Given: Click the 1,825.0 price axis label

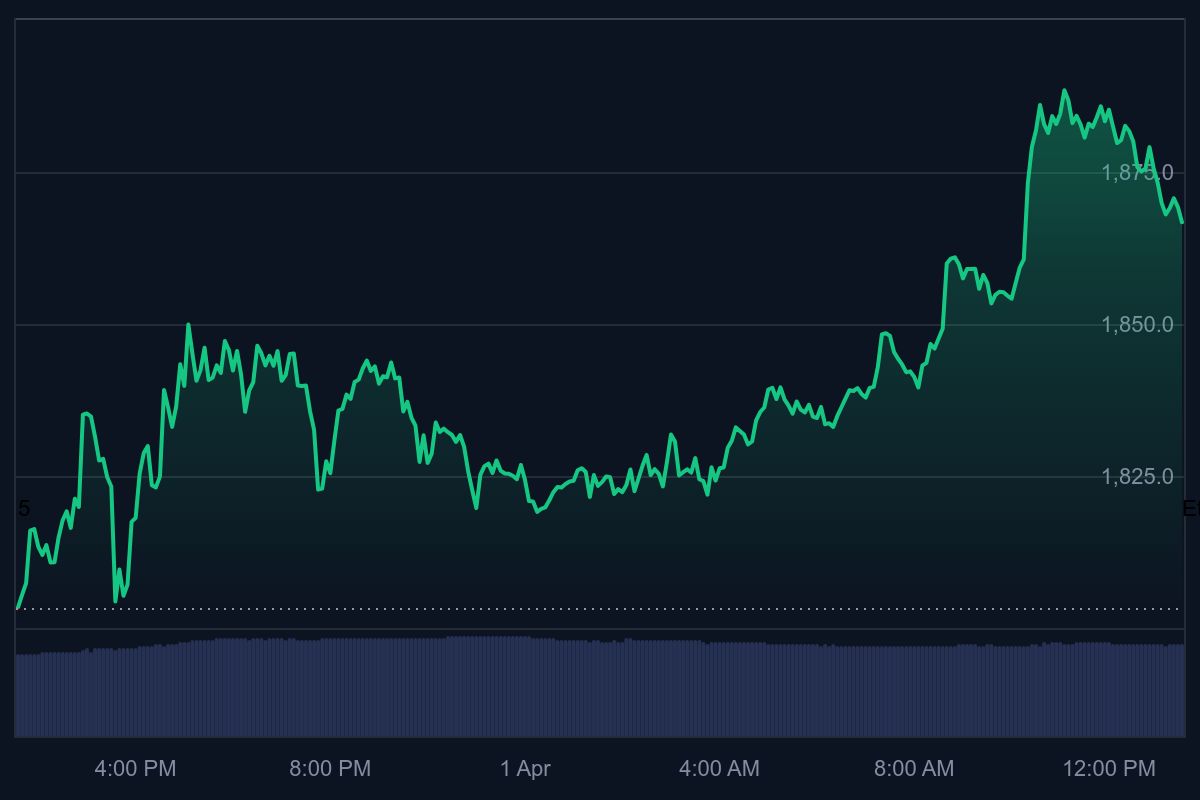Looking at the screenshot, I should point(1137,477).
